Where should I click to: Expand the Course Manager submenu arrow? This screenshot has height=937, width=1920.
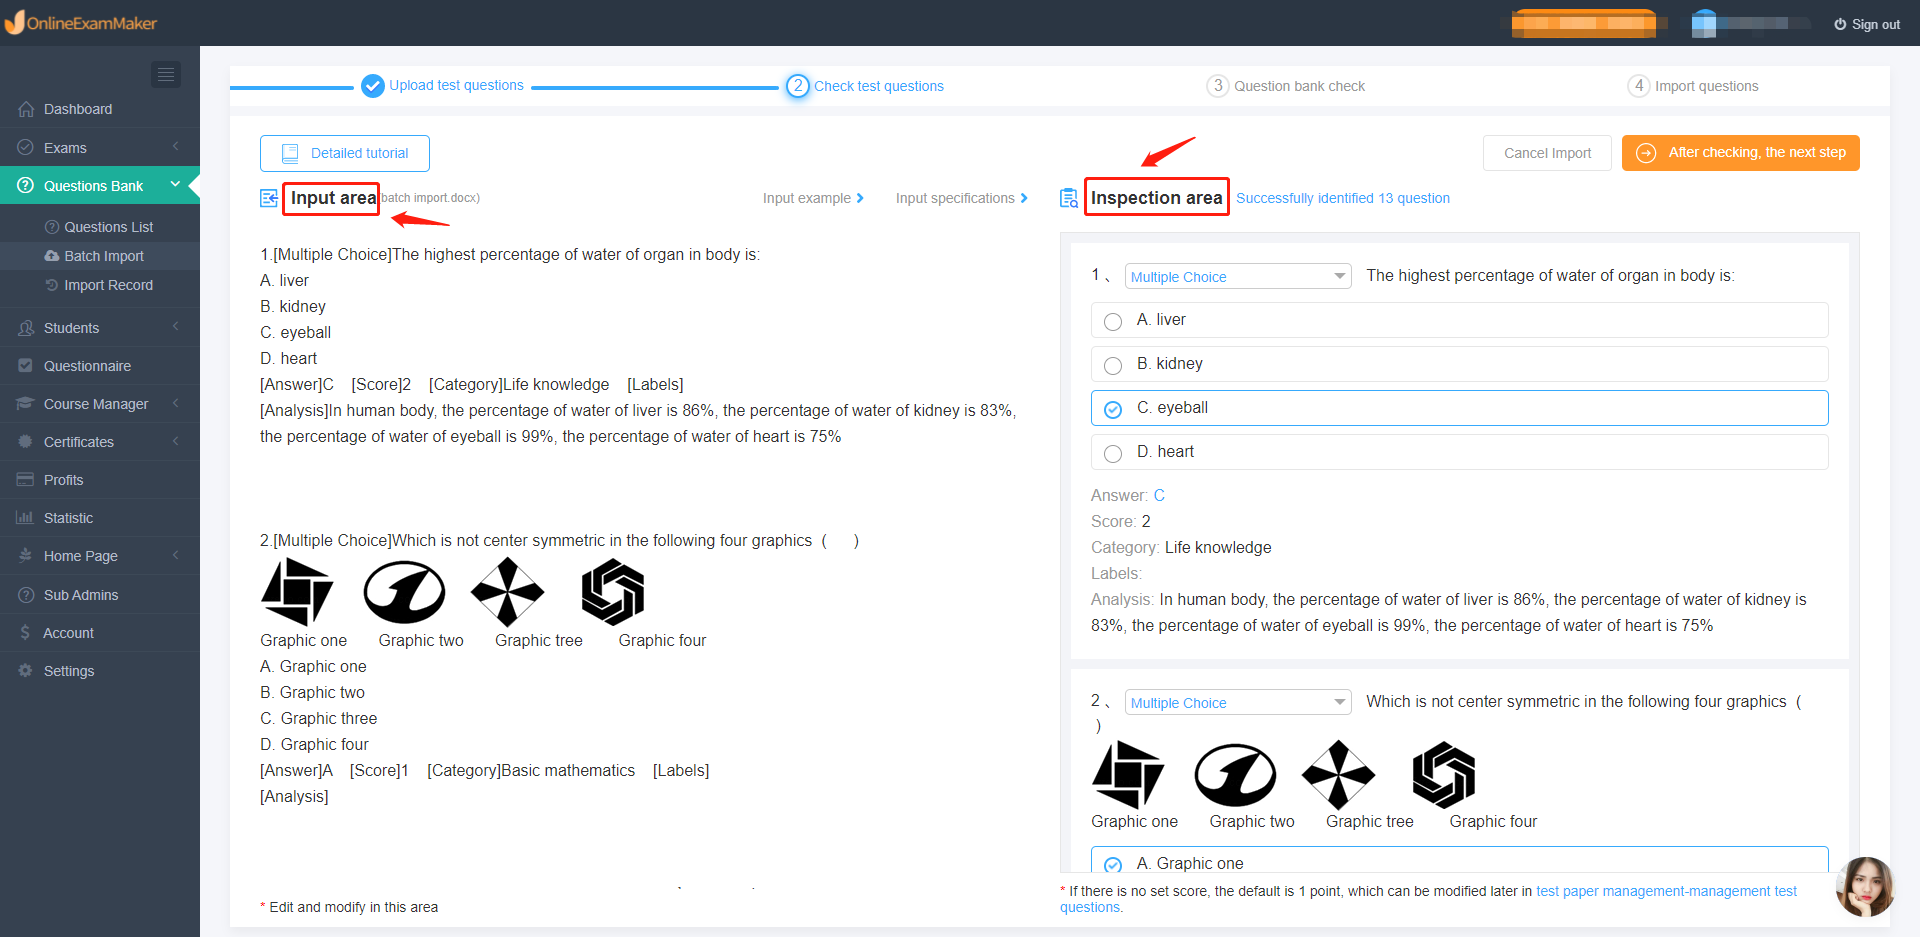tap(176, 404)
